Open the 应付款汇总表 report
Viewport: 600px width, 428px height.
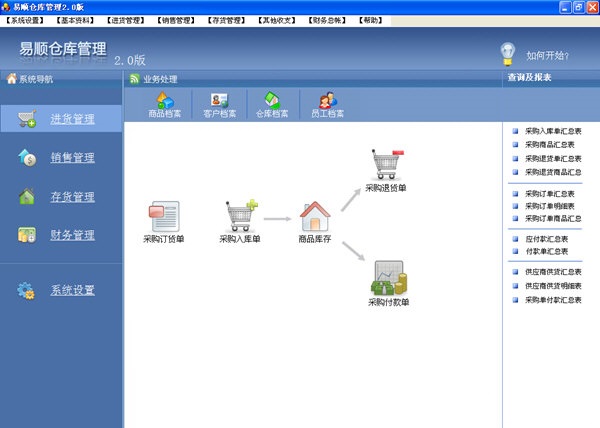(x=546, y=239)
